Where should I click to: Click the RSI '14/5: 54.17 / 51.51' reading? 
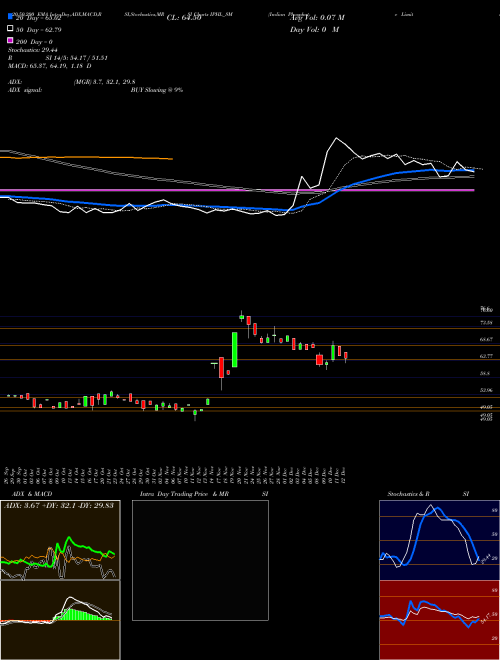[77, 58]
